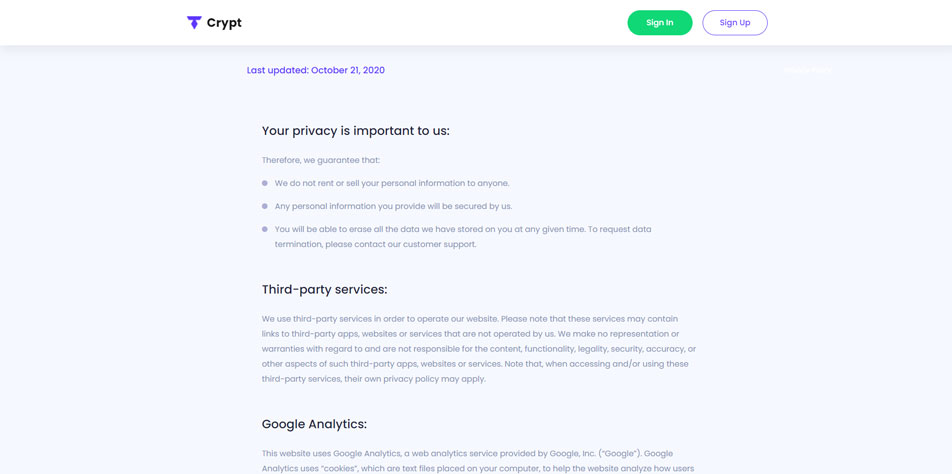Click the Last updated October 21, 2020 text
This screenshot has width=952, height=474.
tap(315, 70)
